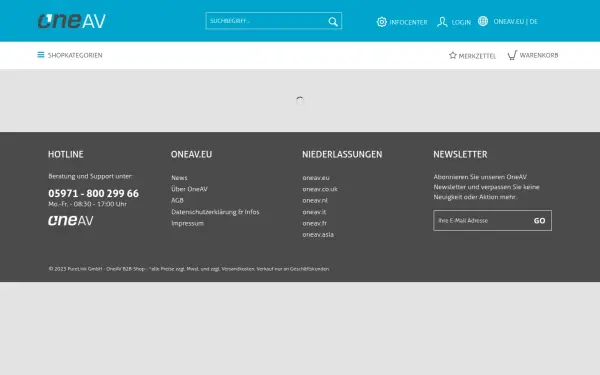Click the OneAV logo in the footer
This screenshot has width=600, height=375.
click(x=71, y=221)
